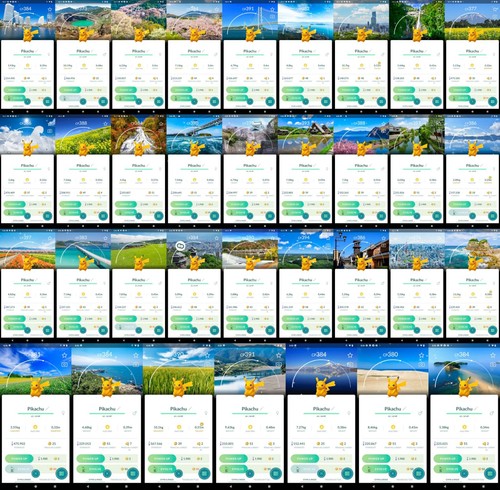The height and width of the screenshot is (490, 500).
Task: Edit Pikachu's name on the sandbar island screen
Action: coord(476,408)
